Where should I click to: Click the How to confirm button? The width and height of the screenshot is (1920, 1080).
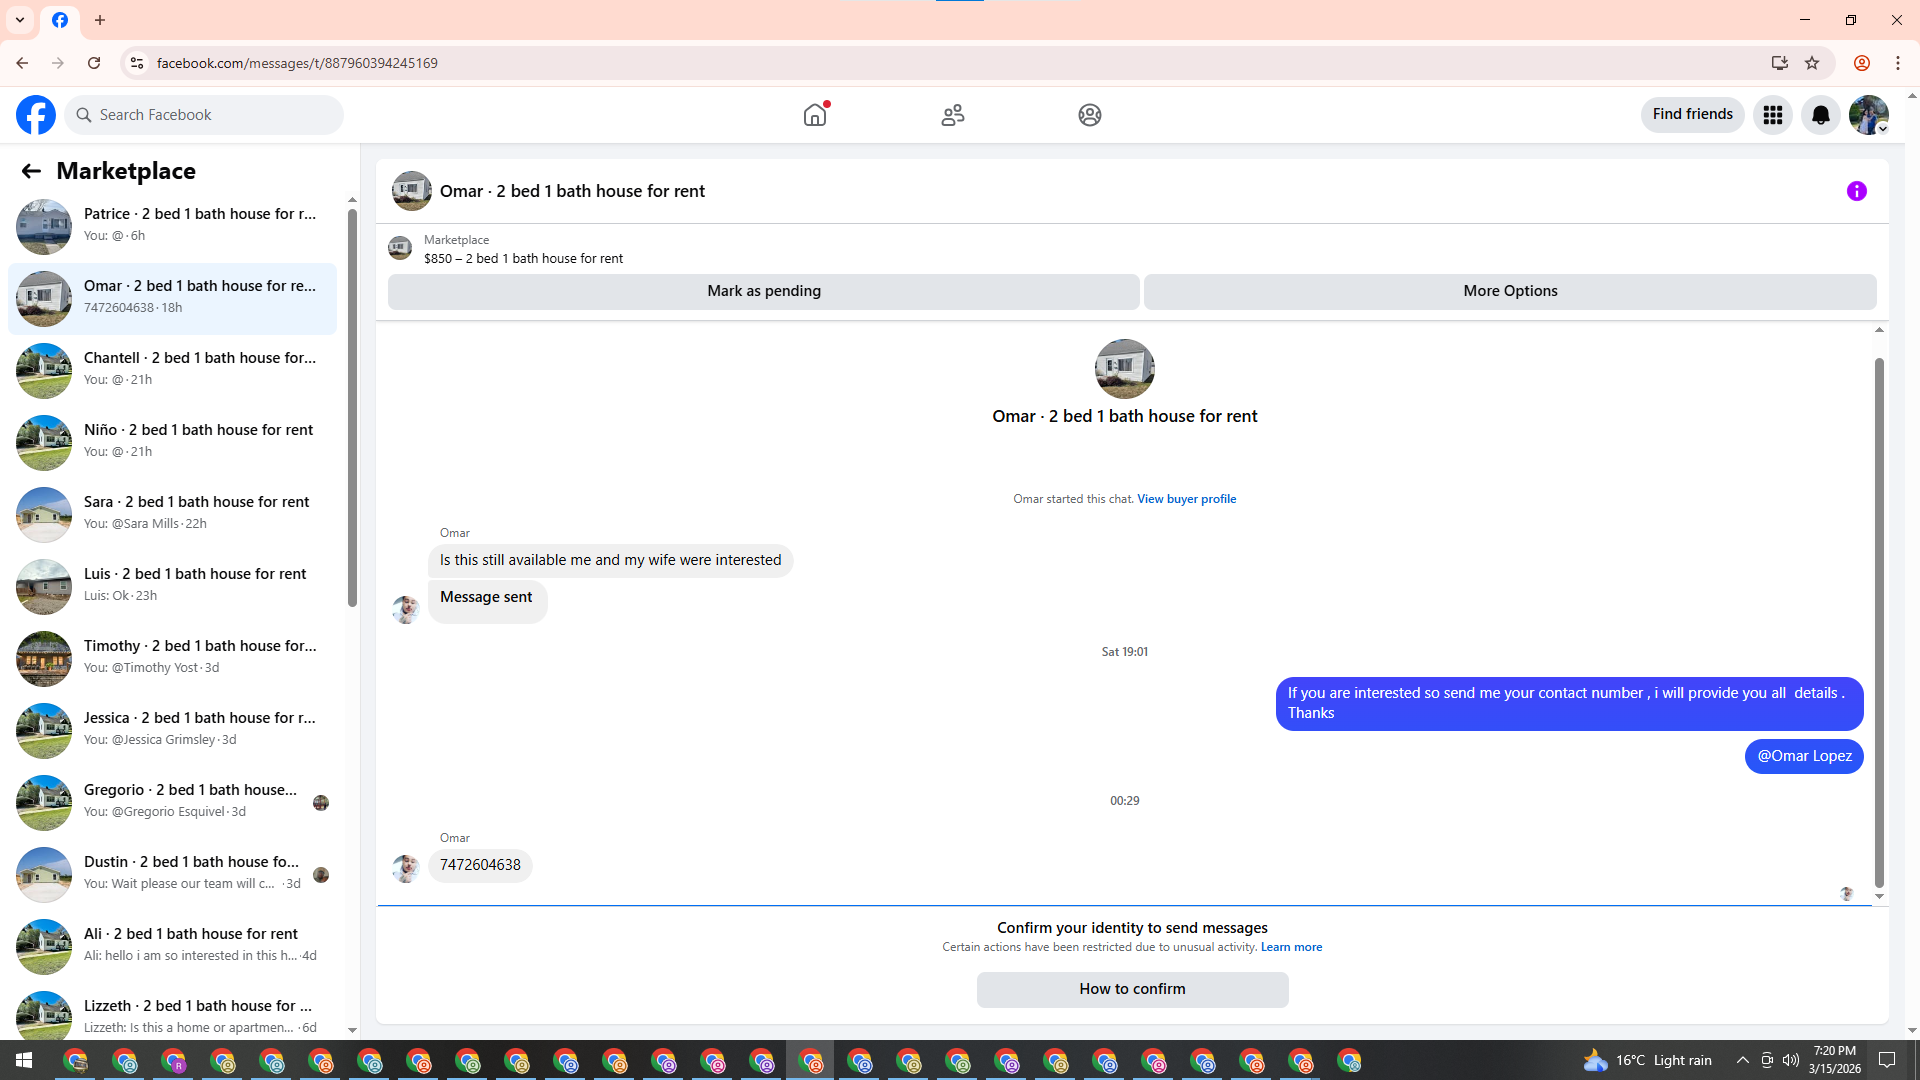coord(1133,989)
